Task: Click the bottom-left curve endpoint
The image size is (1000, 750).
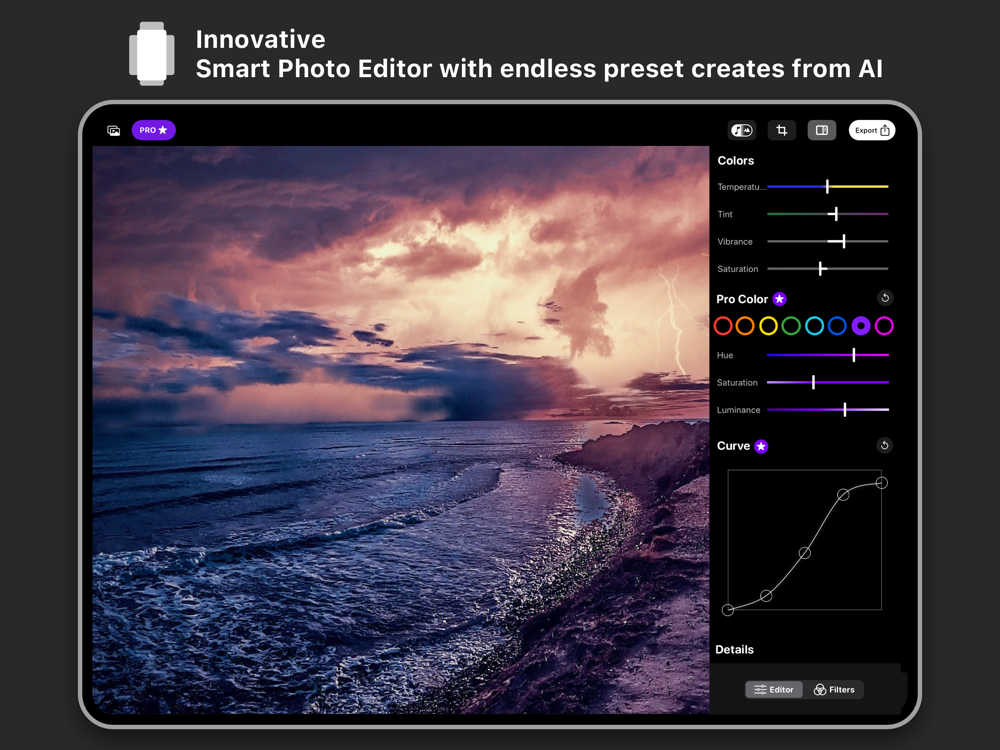Action: point(728,610)
